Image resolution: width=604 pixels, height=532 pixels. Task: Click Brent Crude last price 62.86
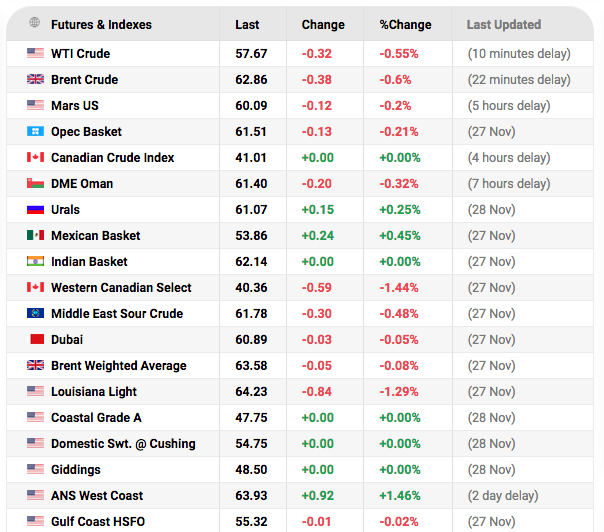(251, 79)
